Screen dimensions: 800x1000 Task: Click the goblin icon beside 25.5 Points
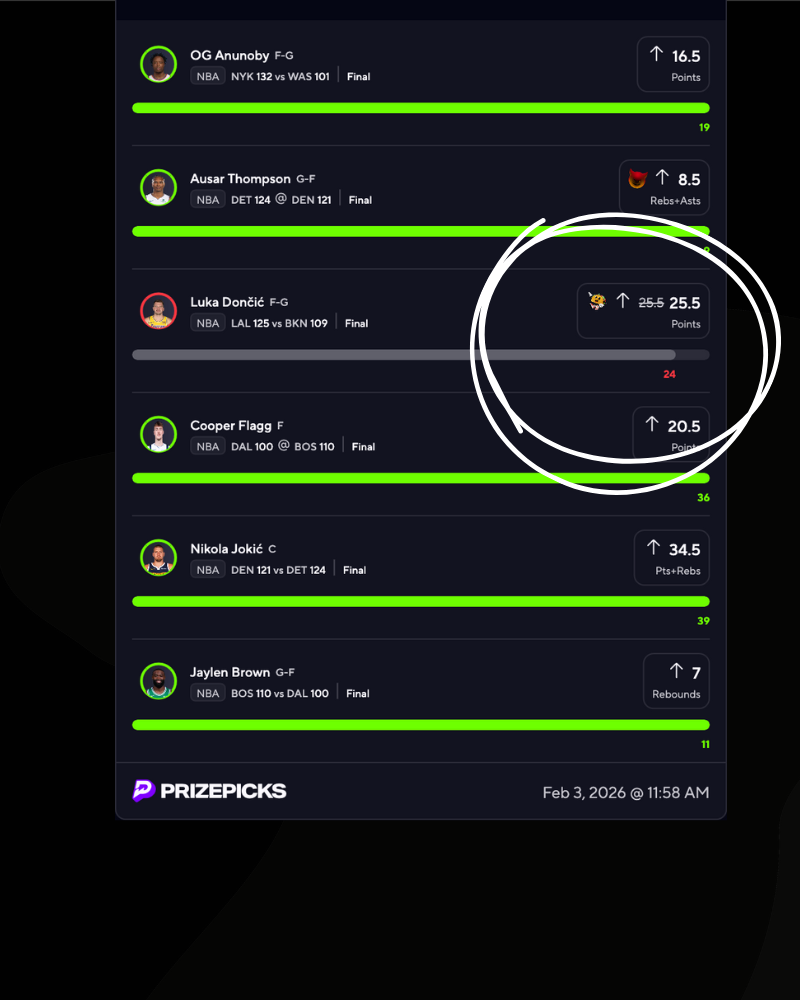[x=596, y=301]
